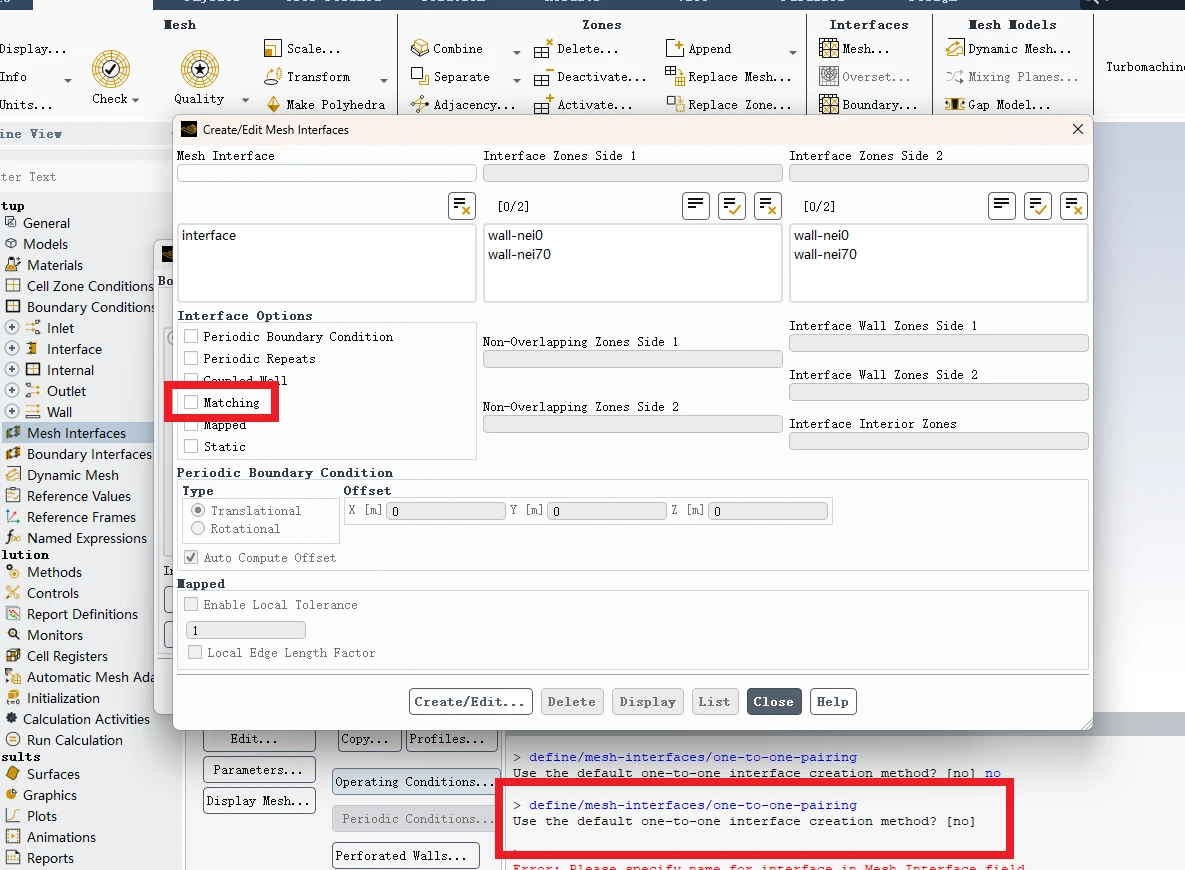Open the Append dropdown arrow
1185x870 pixels.
[x=793, y=53]
